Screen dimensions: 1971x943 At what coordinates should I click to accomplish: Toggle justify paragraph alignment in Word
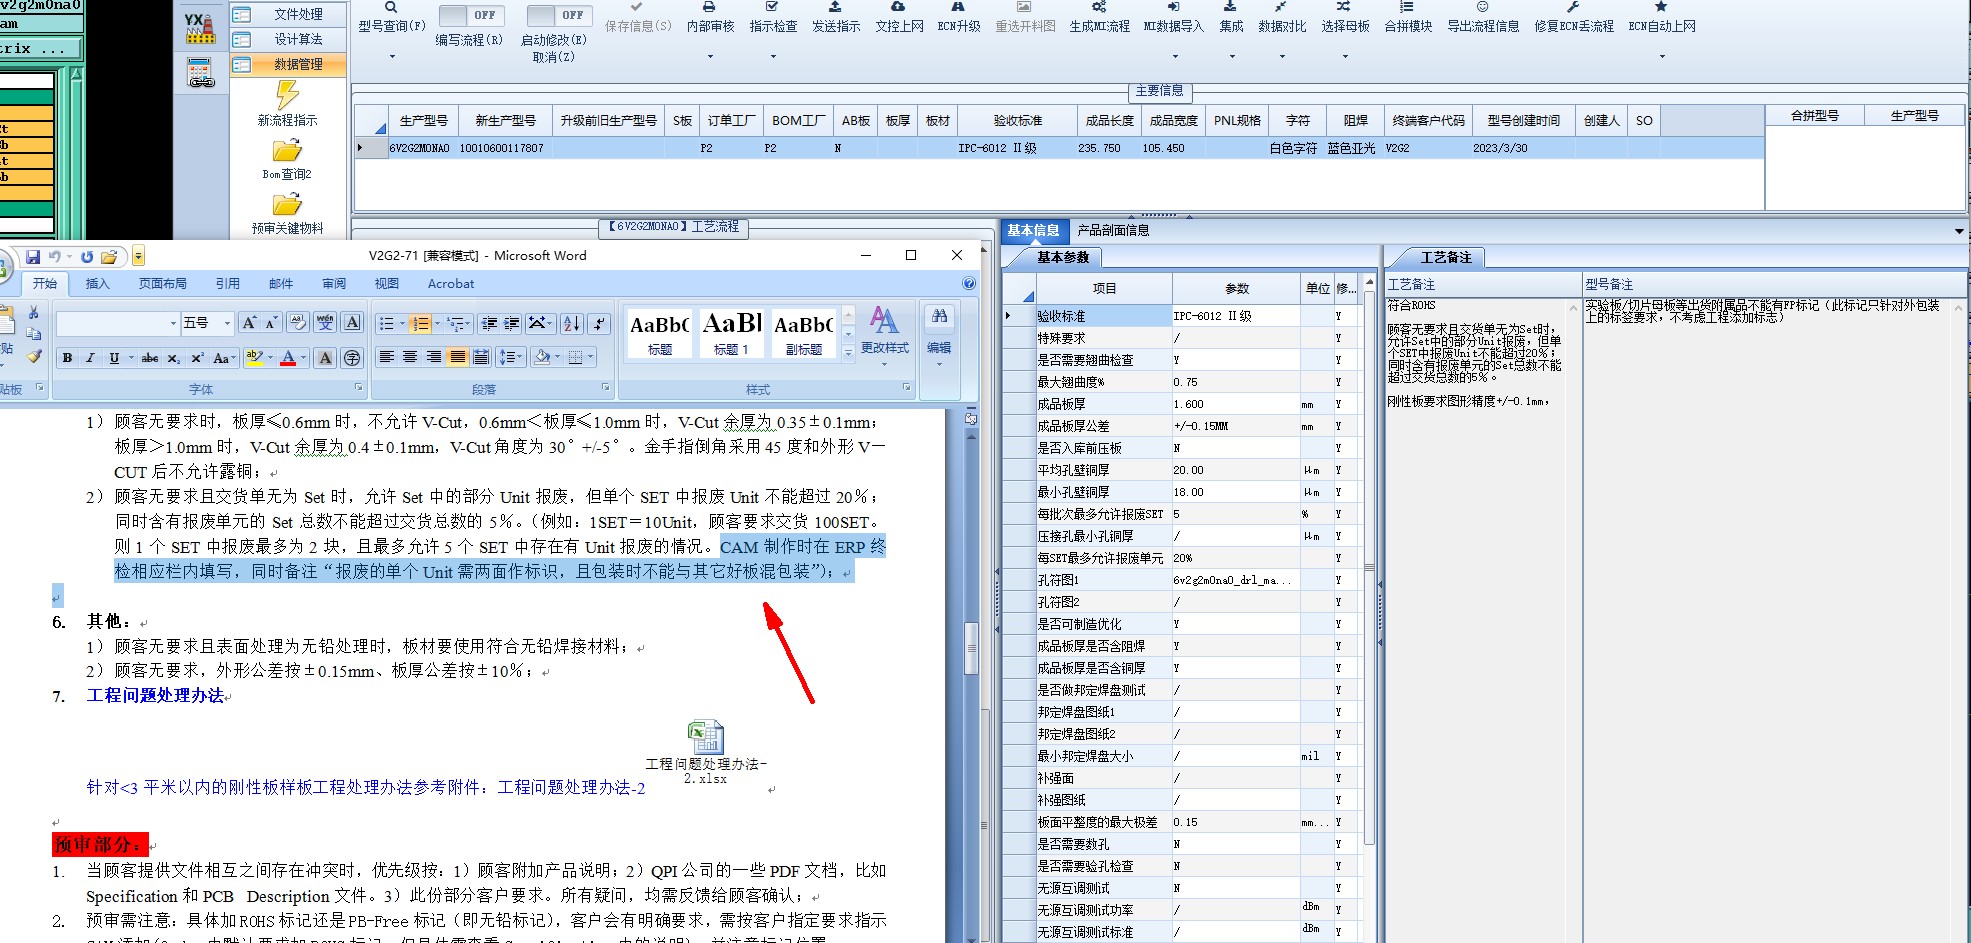click(x=458, y=357)
